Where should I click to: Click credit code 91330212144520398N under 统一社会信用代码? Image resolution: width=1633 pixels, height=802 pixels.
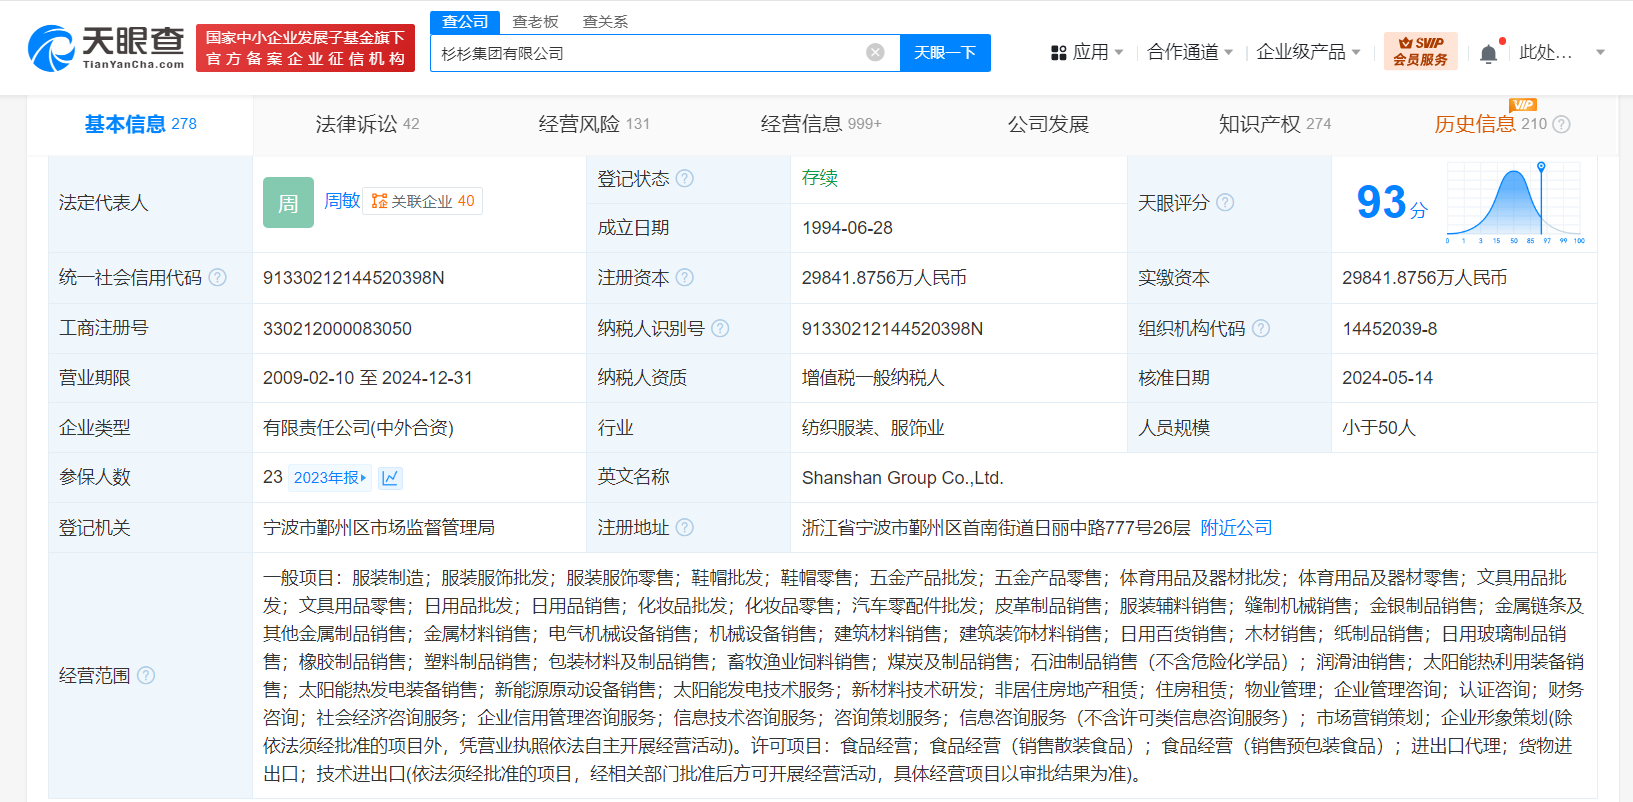click(354, 278)
